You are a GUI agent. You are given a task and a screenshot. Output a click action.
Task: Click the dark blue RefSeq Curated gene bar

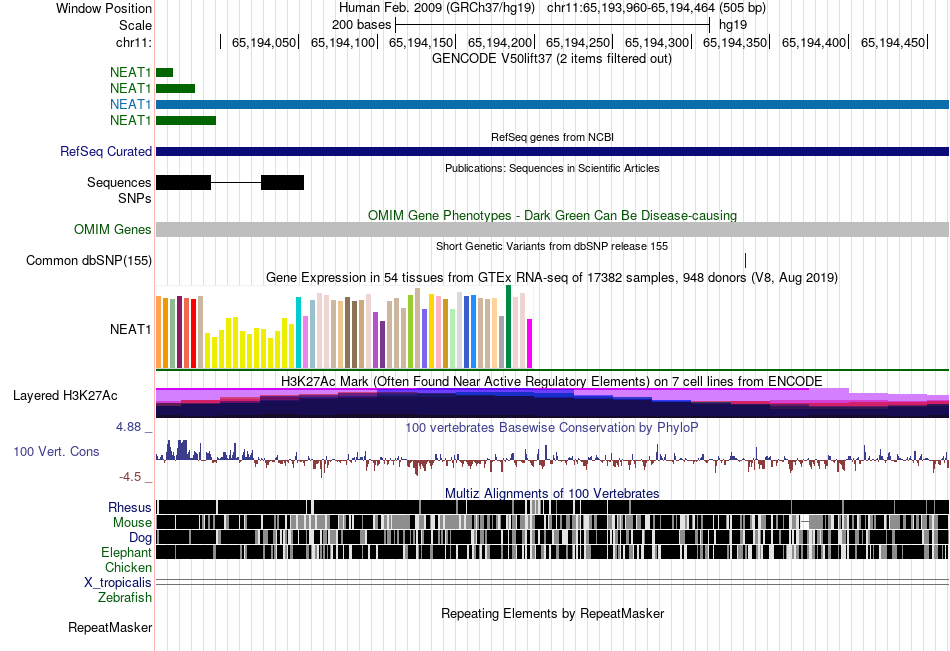(553, 152)
